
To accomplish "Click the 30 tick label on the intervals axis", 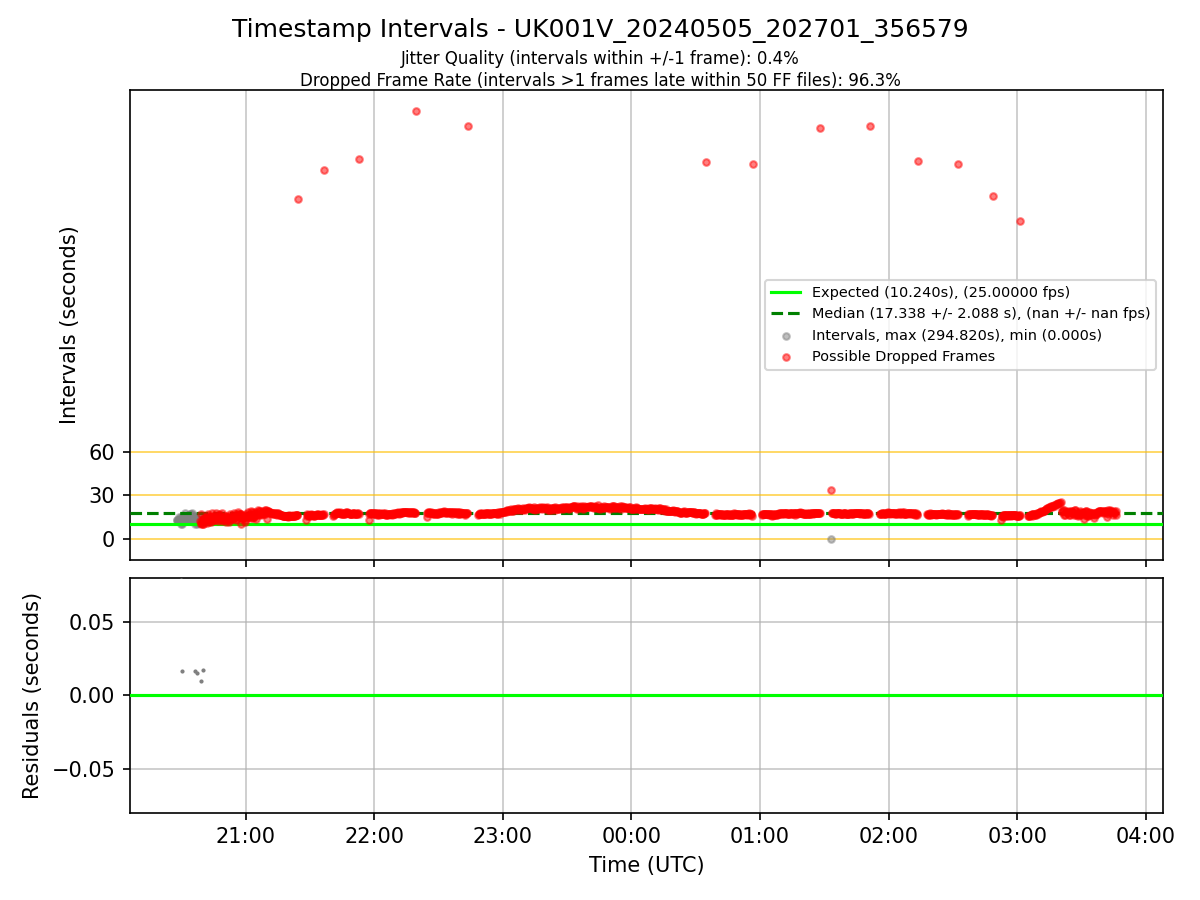I will (x=103, y=496).
